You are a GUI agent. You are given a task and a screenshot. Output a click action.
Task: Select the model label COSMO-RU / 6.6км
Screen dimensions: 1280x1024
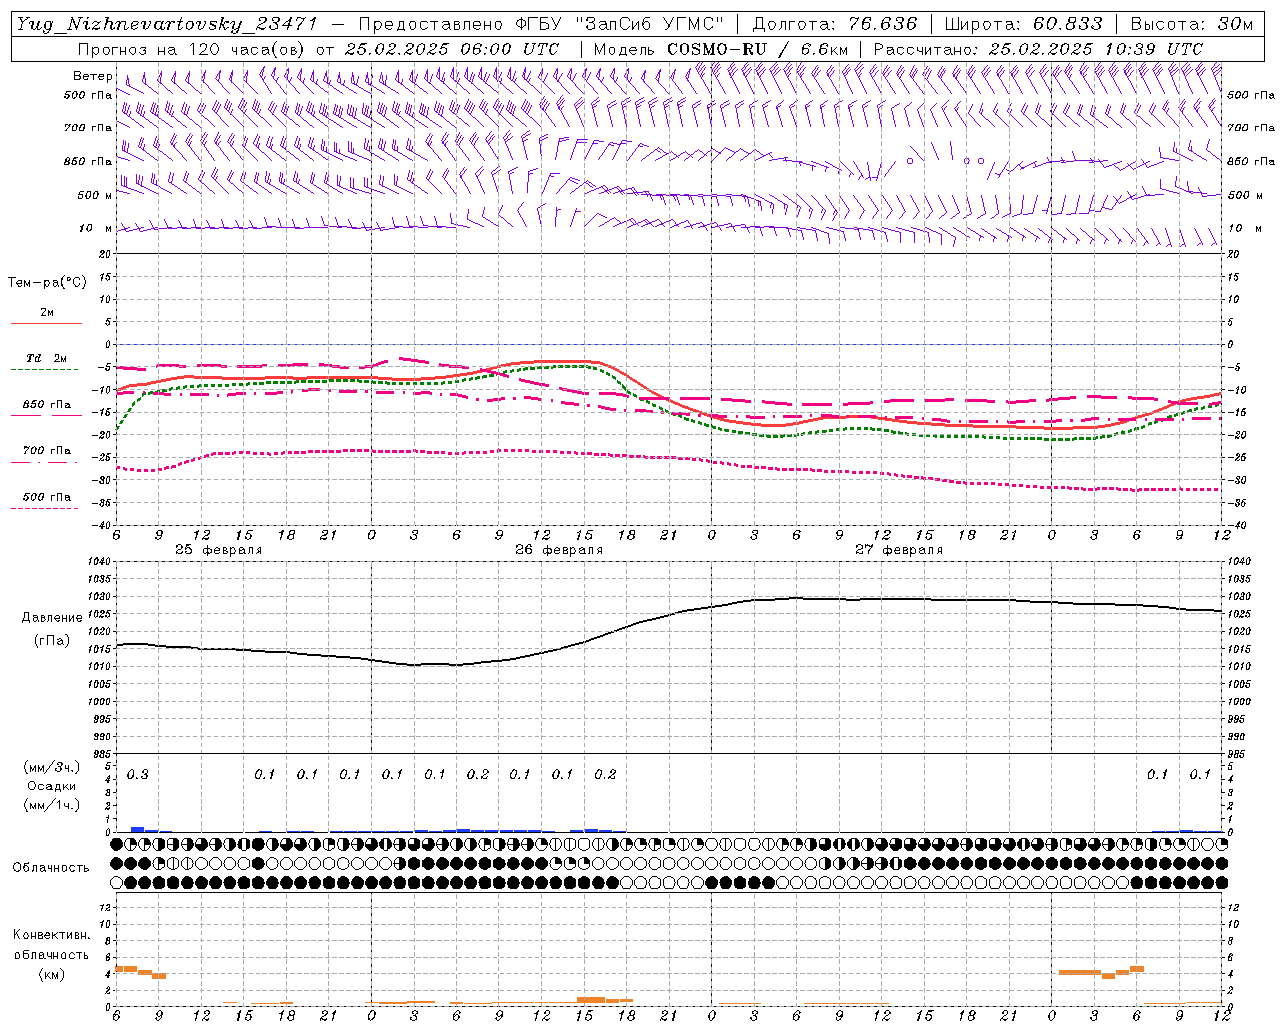pyautogui.click(x=757, y=49)
